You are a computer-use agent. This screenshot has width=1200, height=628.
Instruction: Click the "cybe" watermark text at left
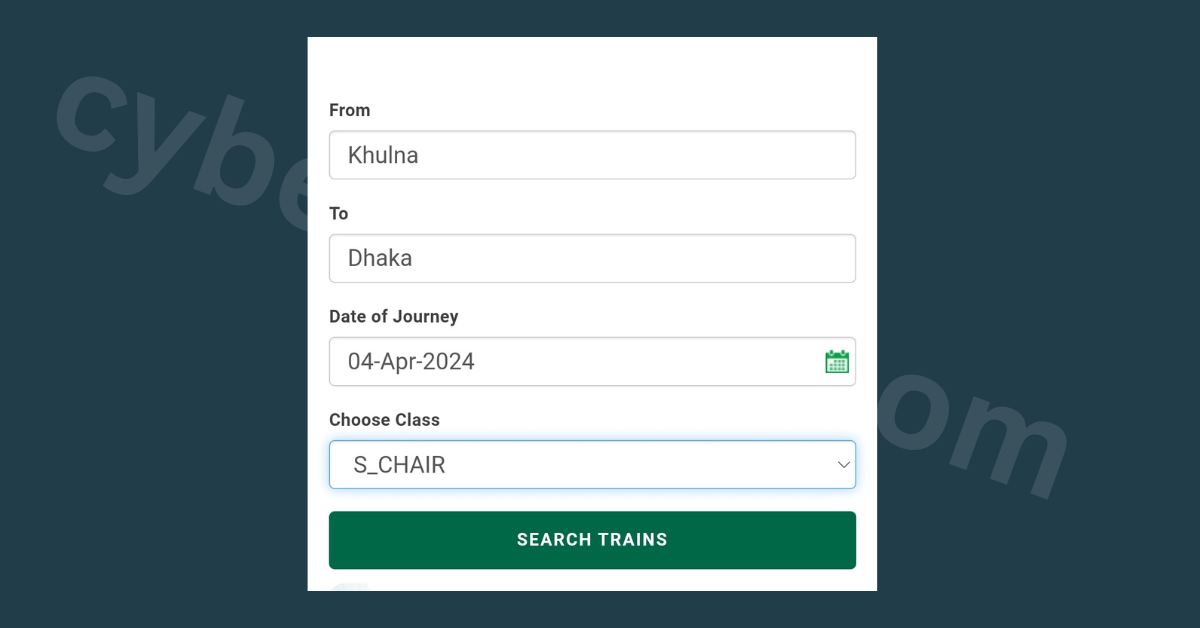170,150
